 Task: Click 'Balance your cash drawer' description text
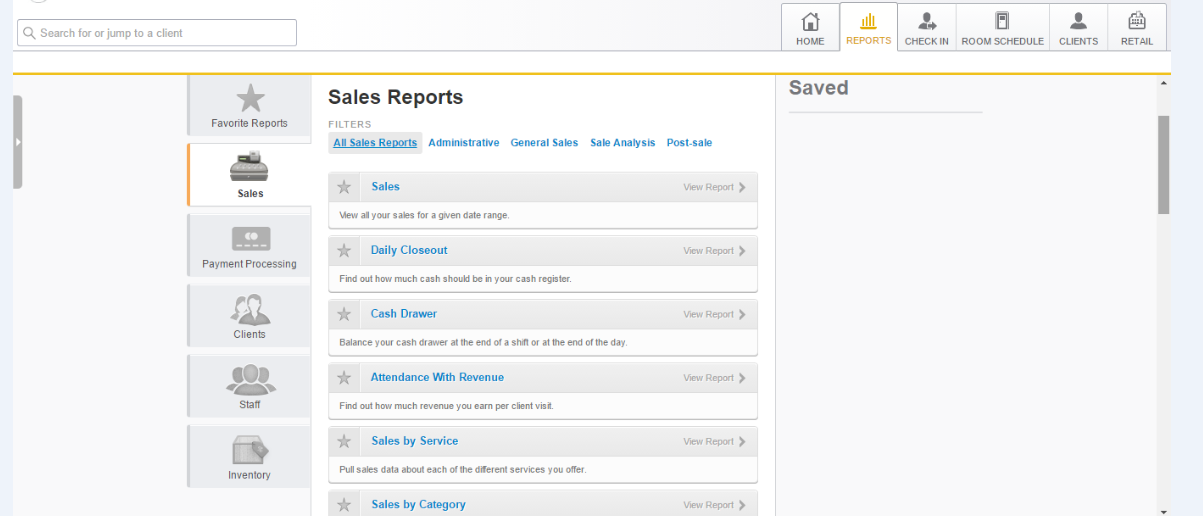tap(483, 342)
